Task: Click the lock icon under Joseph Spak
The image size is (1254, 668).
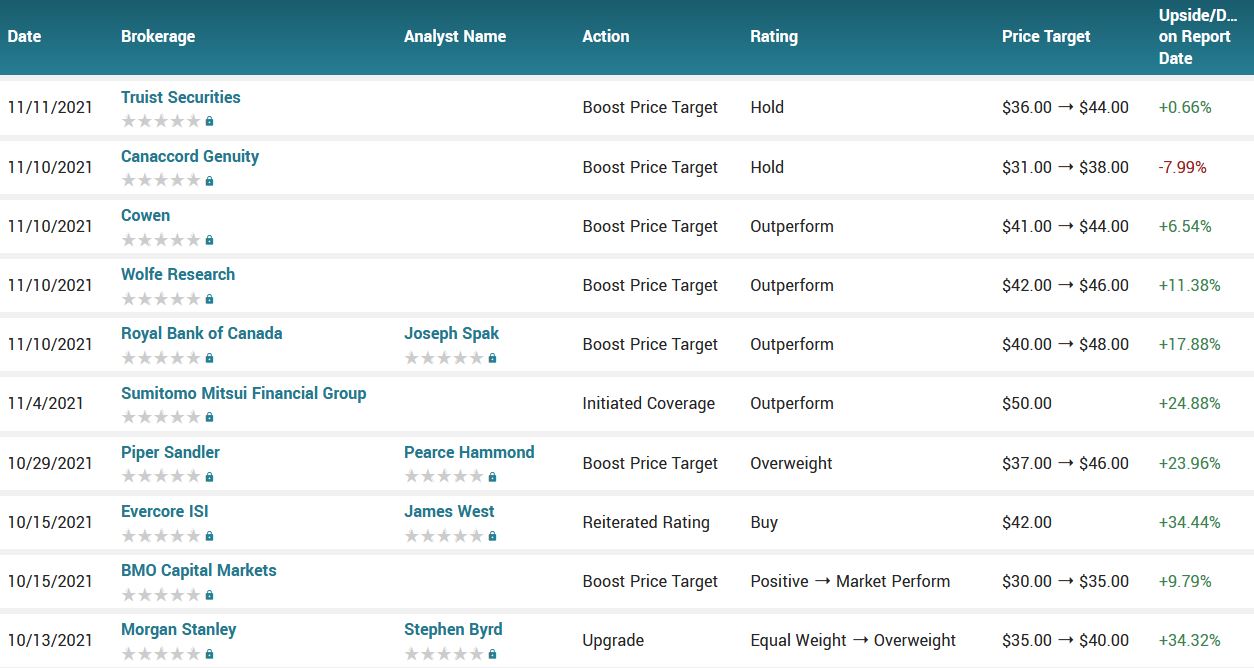Action: coord(492,358)
